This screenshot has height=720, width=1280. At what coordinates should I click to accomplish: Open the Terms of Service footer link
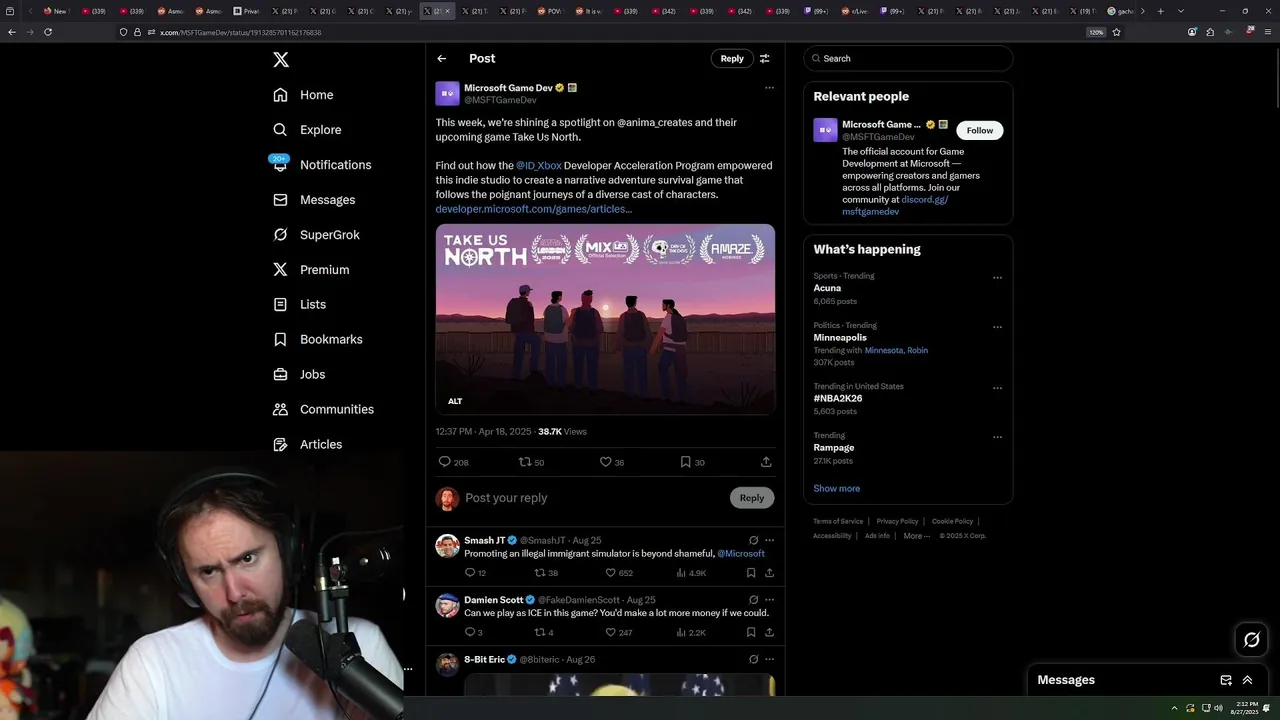click(838, 521)
